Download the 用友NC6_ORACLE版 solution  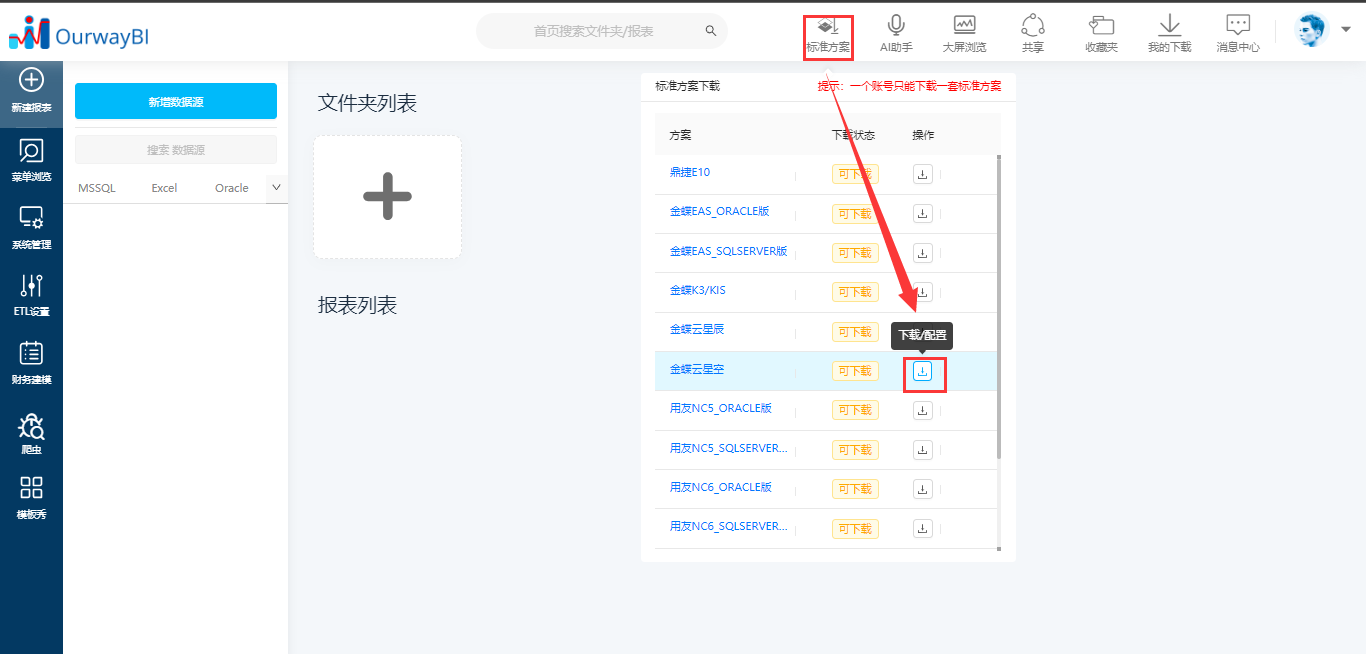point(922,489)
